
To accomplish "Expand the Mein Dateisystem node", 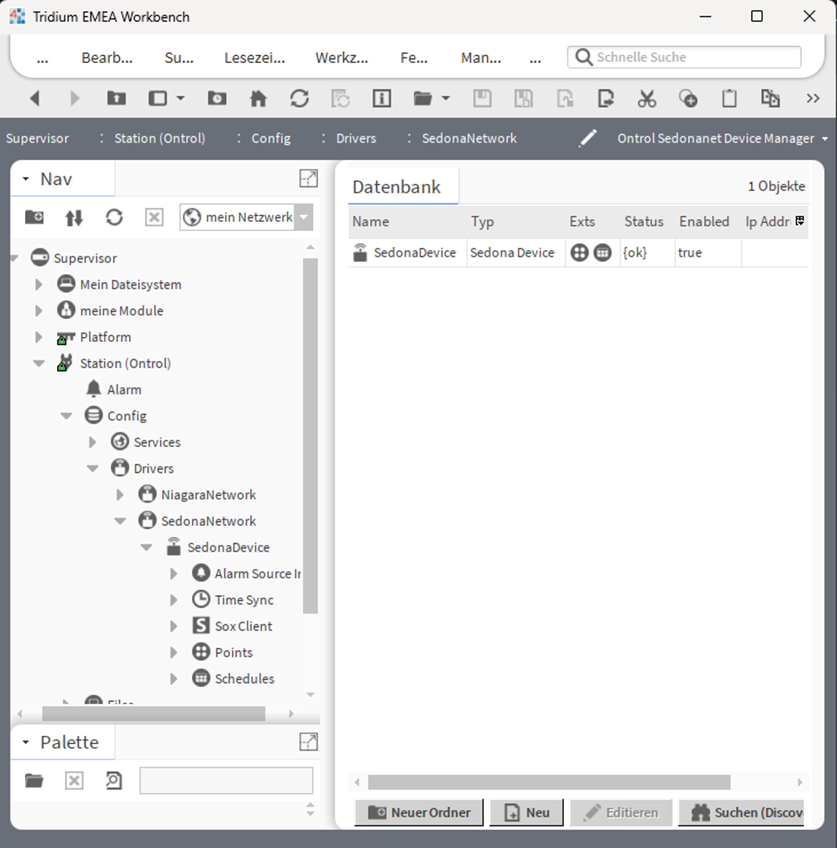I will (x=38, y=284).
